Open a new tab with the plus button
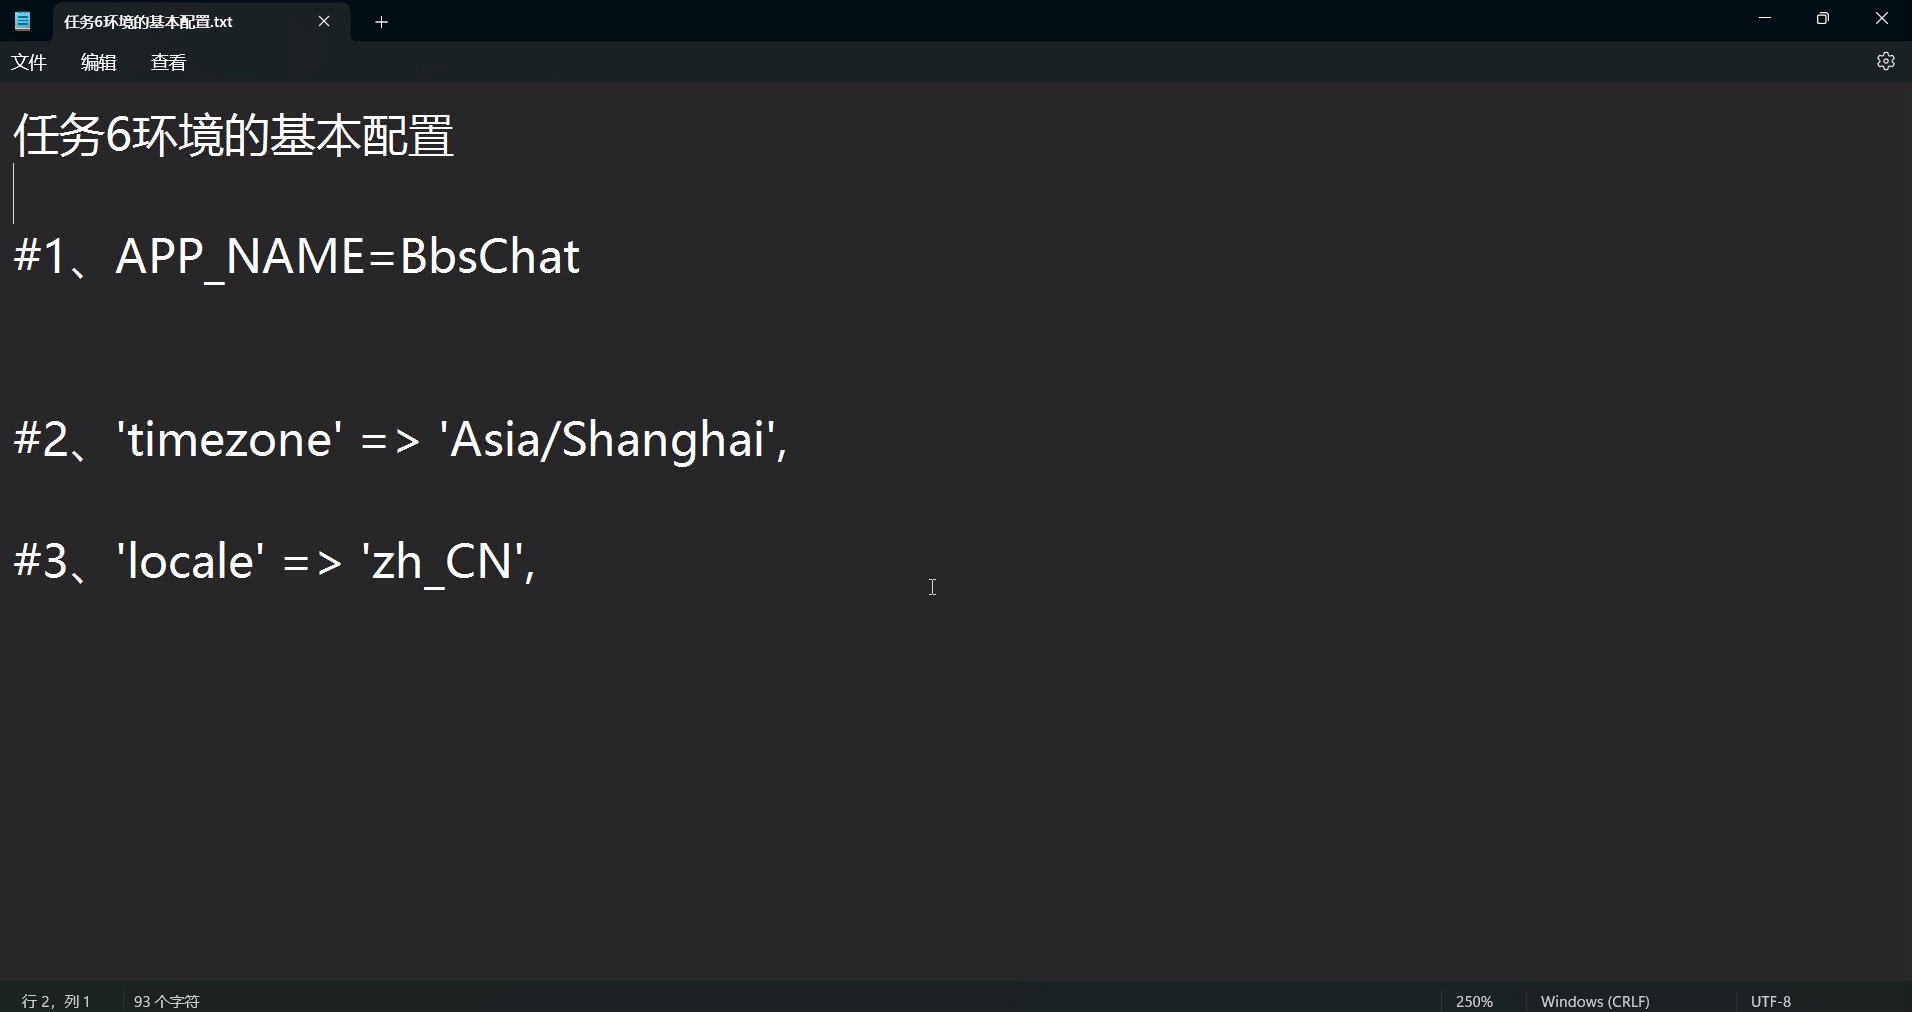 [x=380, y=21]
